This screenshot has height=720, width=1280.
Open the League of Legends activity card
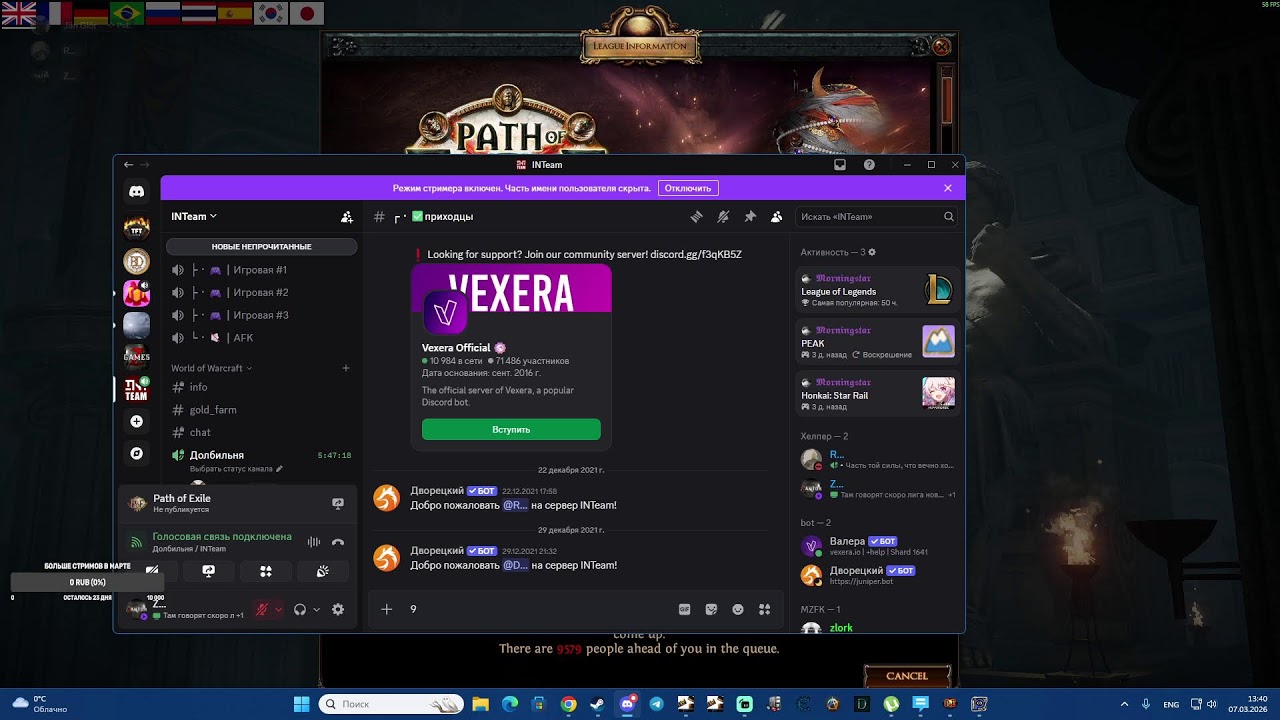878,291
